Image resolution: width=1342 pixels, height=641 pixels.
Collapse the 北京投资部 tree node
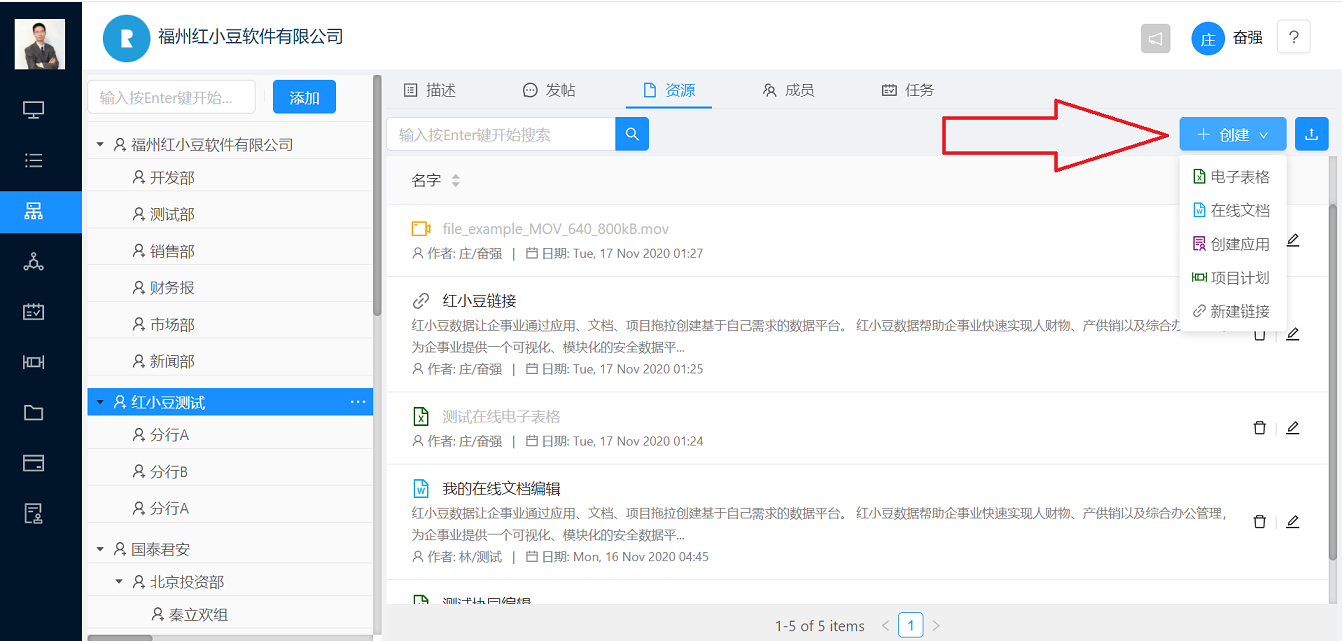[x=119, y=582]
